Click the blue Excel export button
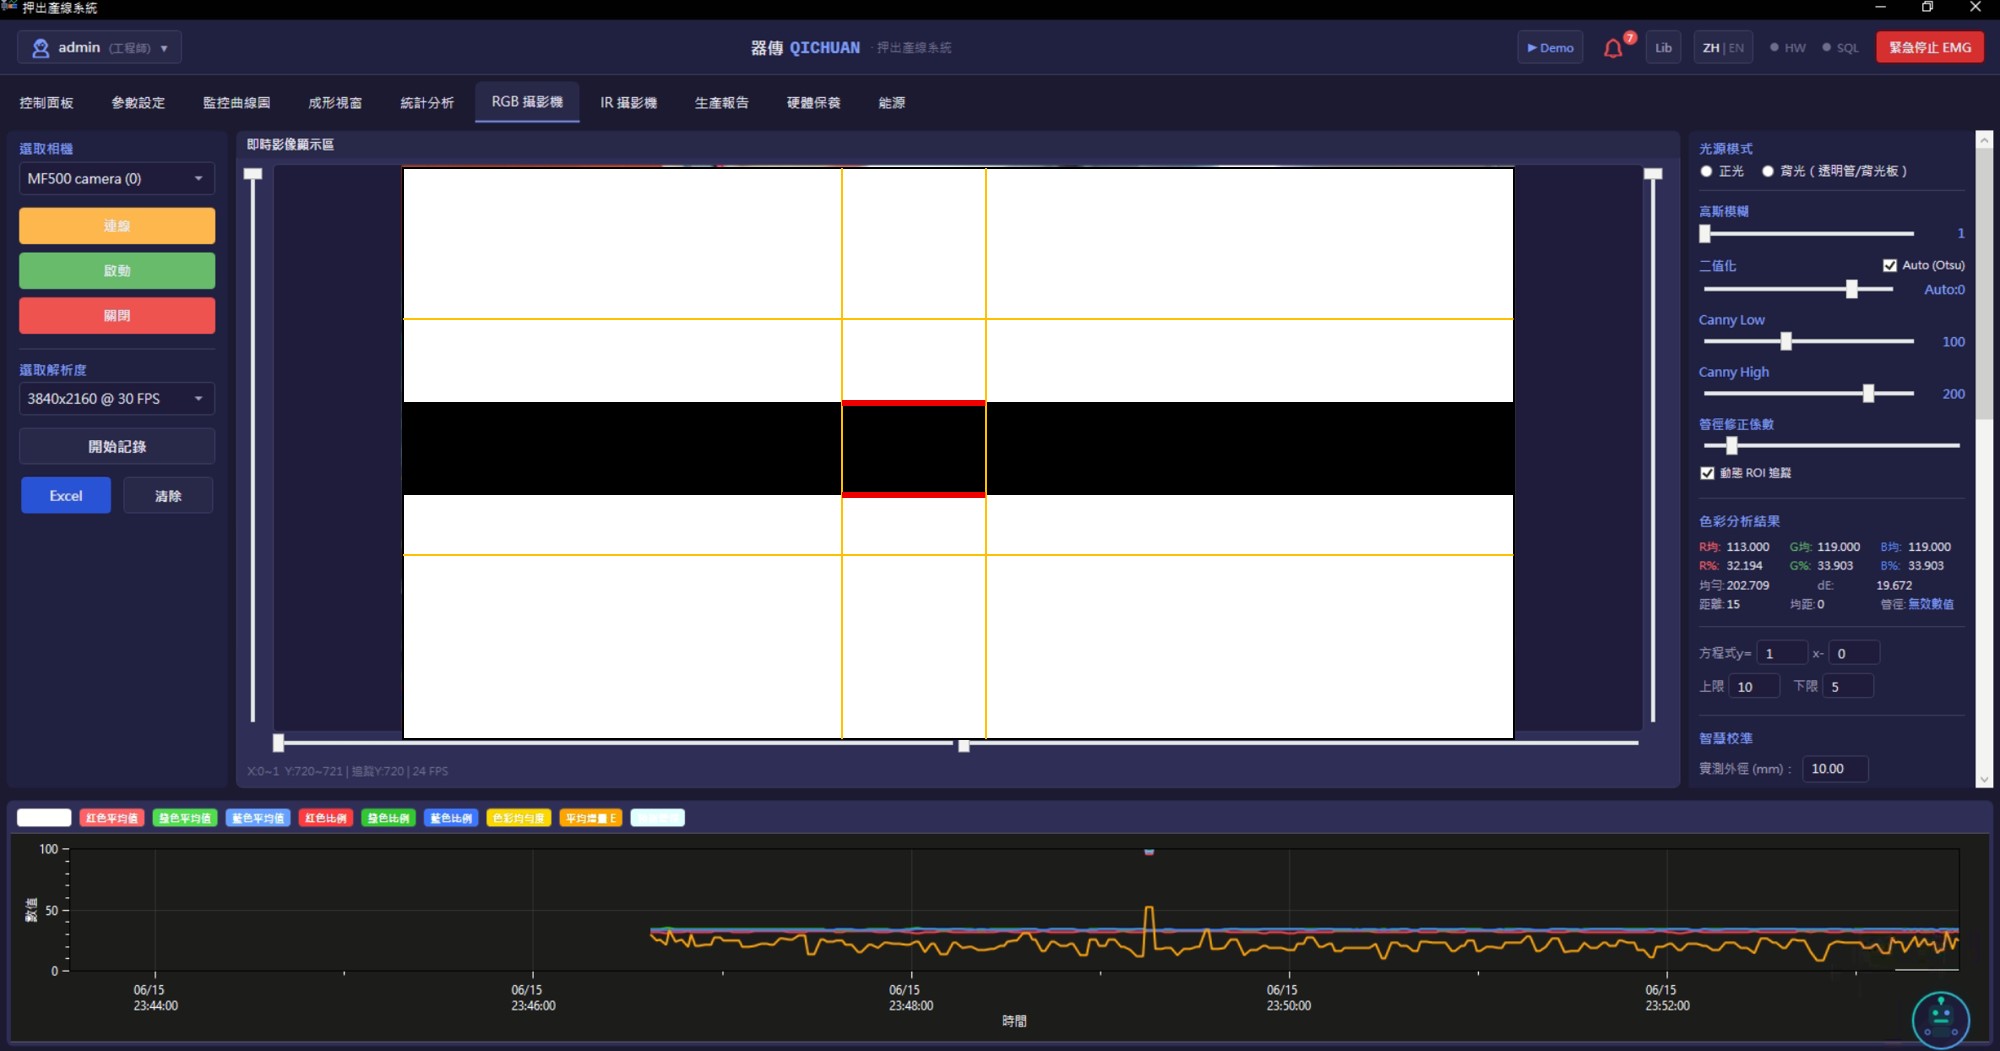The image size is (2000, 1051). (x=66, y=495)
